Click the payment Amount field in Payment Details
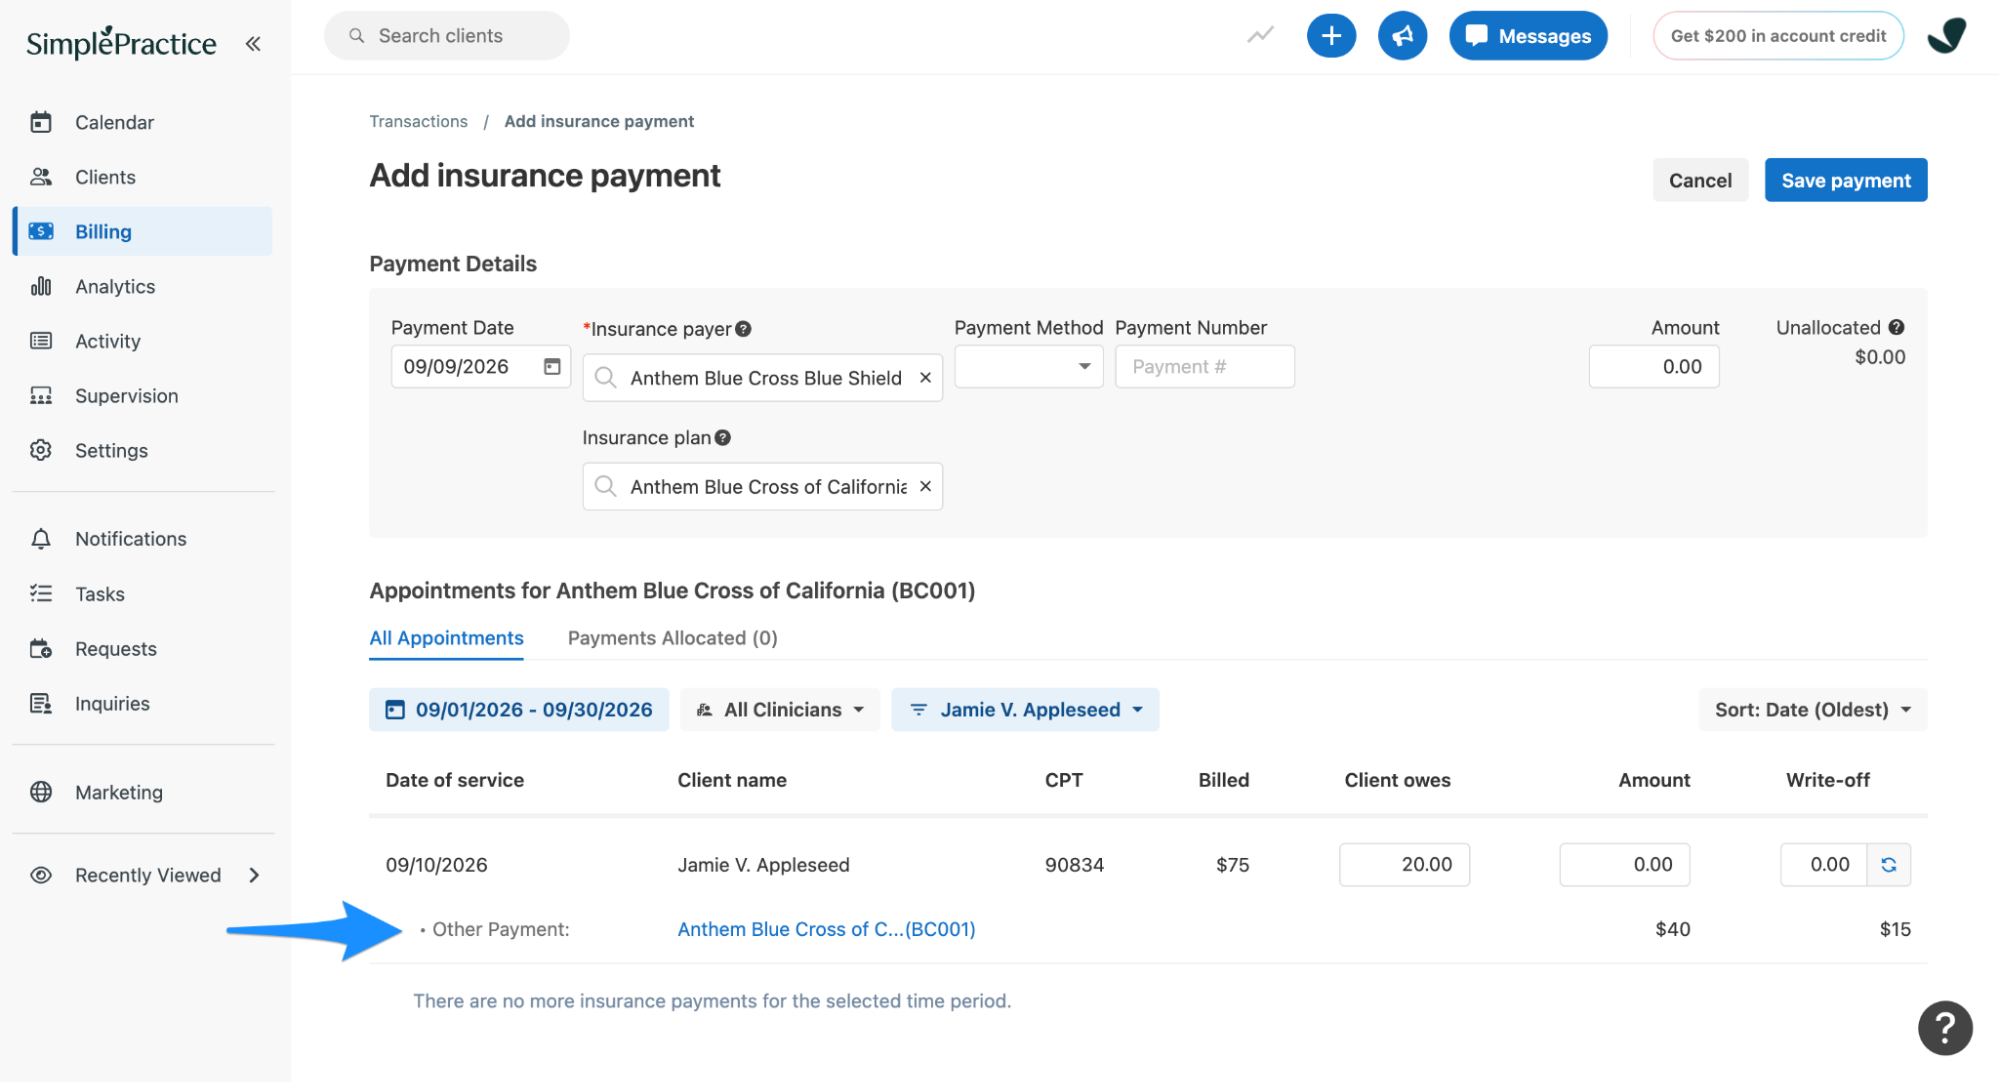This screenshot has width=1999, height=1083. tap(1653, 367)
